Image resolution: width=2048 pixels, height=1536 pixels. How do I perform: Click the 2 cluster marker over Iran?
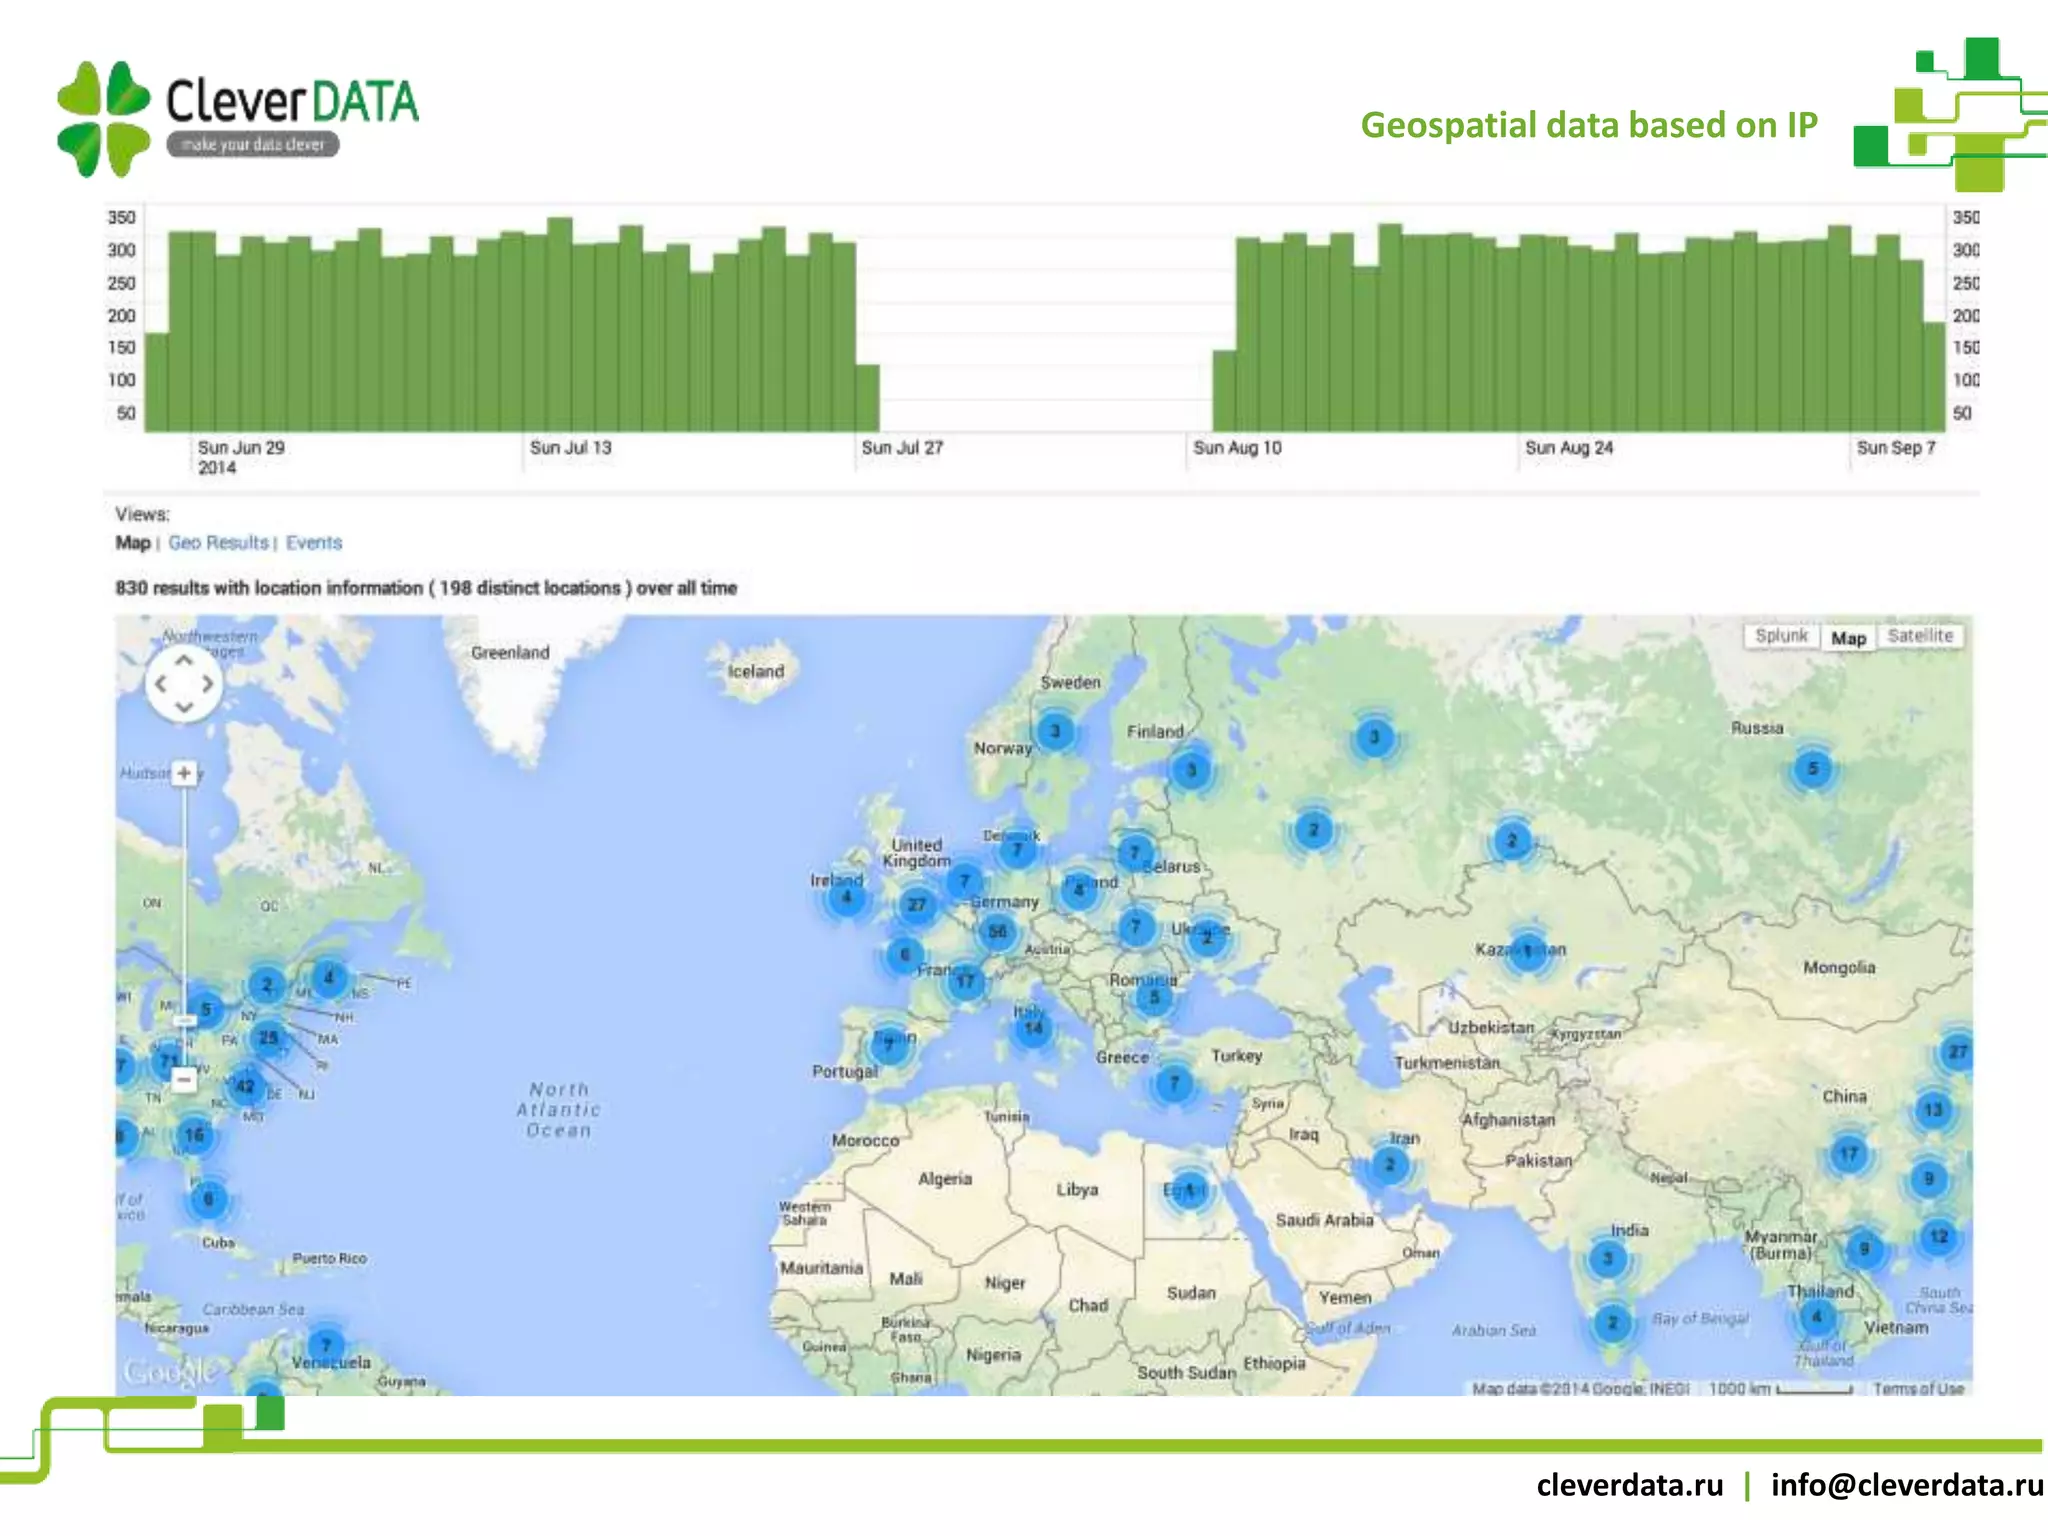(1389, 1164)
